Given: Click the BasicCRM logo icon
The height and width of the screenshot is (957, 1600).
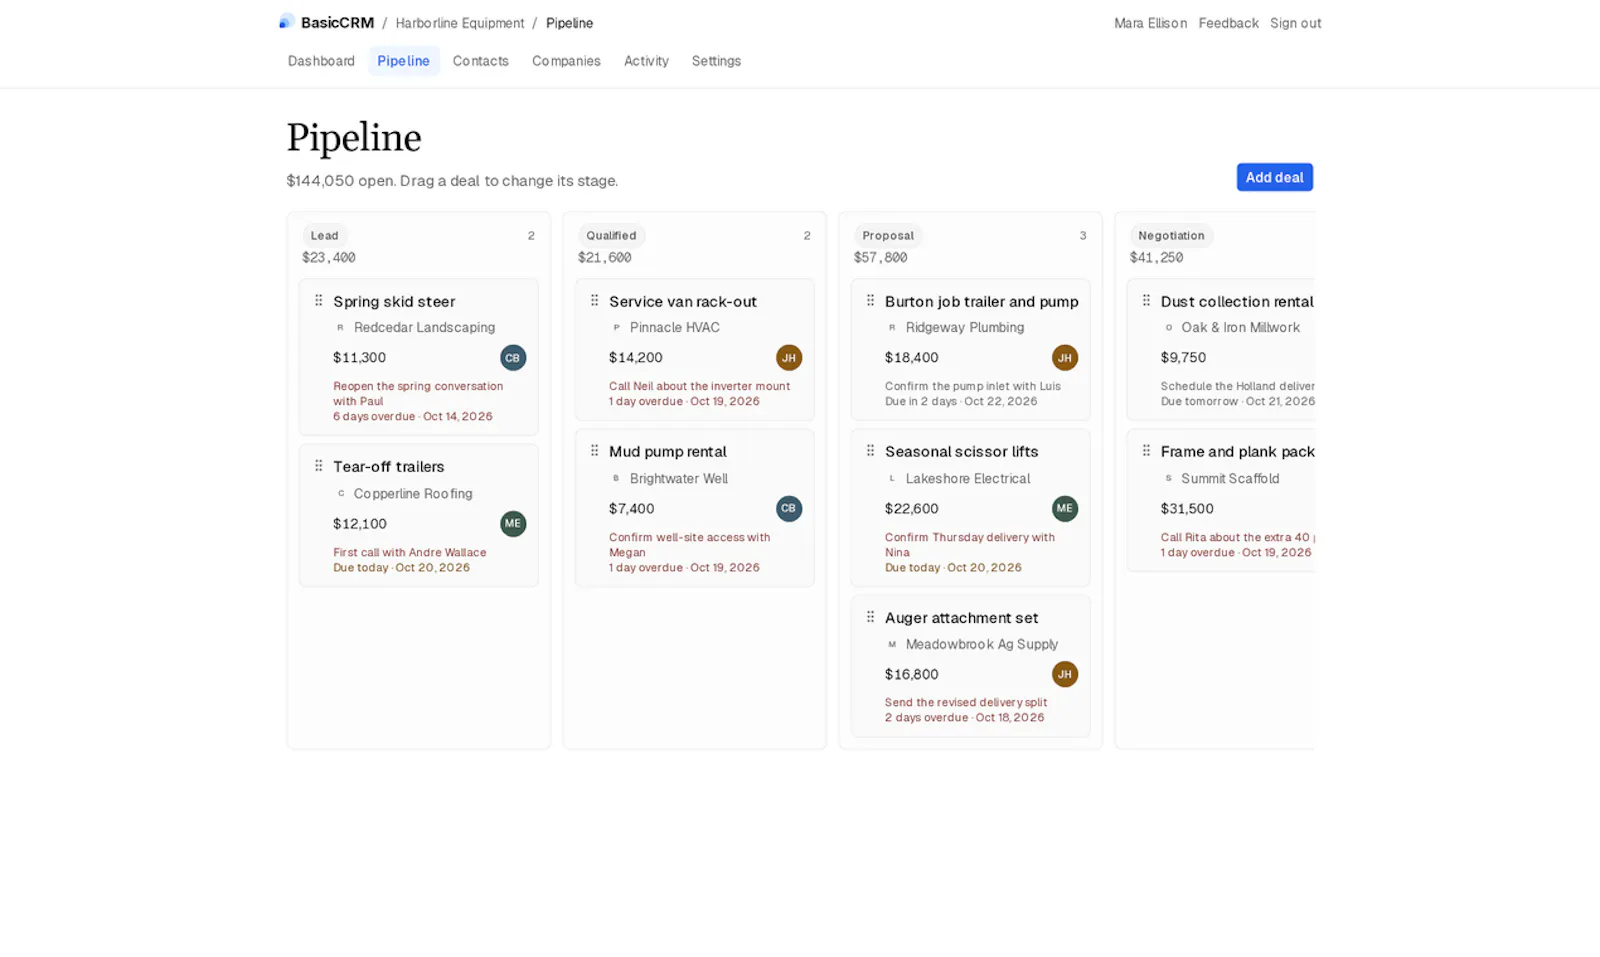Looking at the screenshot, I should 286,22.
